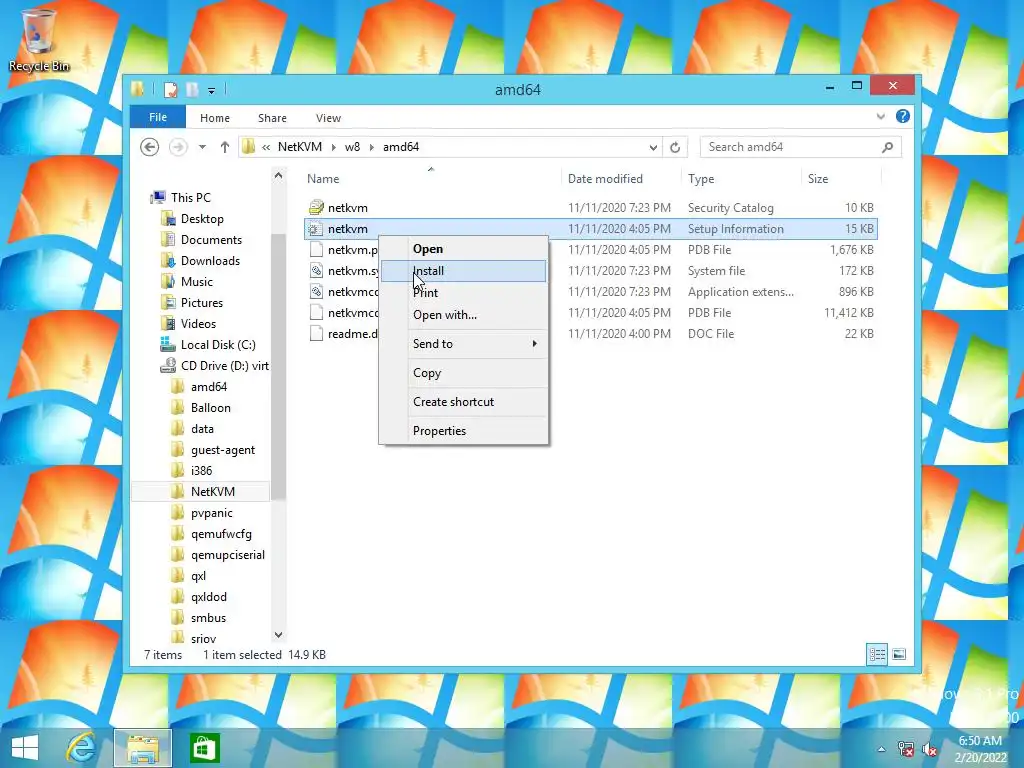Open the qxldod folder in the tree

(x=208, y=597)
